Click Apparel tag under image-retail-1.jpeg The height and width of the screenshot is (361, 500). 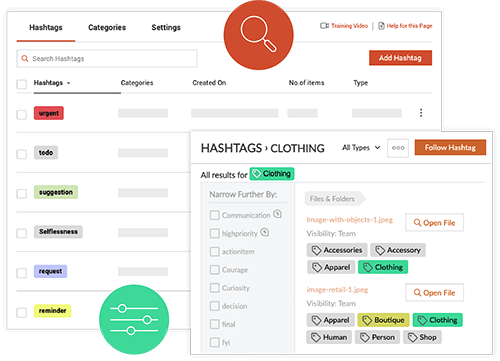pos(330,320)
